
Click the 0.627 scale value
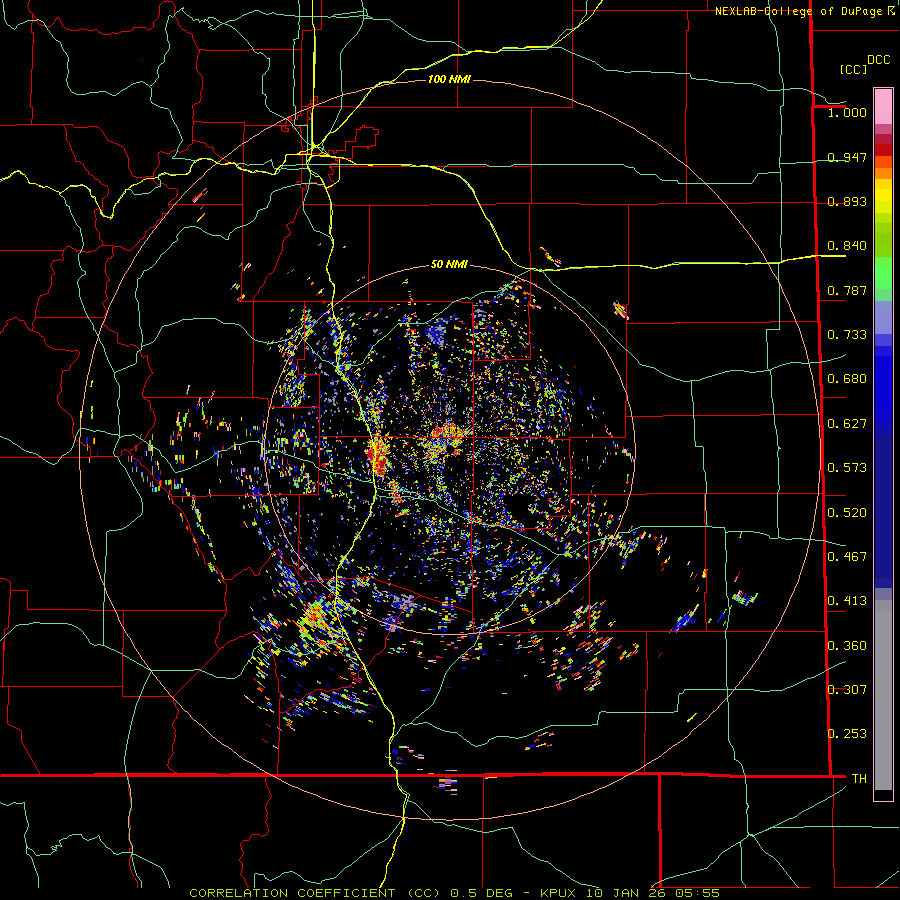[x=847, y=424]
